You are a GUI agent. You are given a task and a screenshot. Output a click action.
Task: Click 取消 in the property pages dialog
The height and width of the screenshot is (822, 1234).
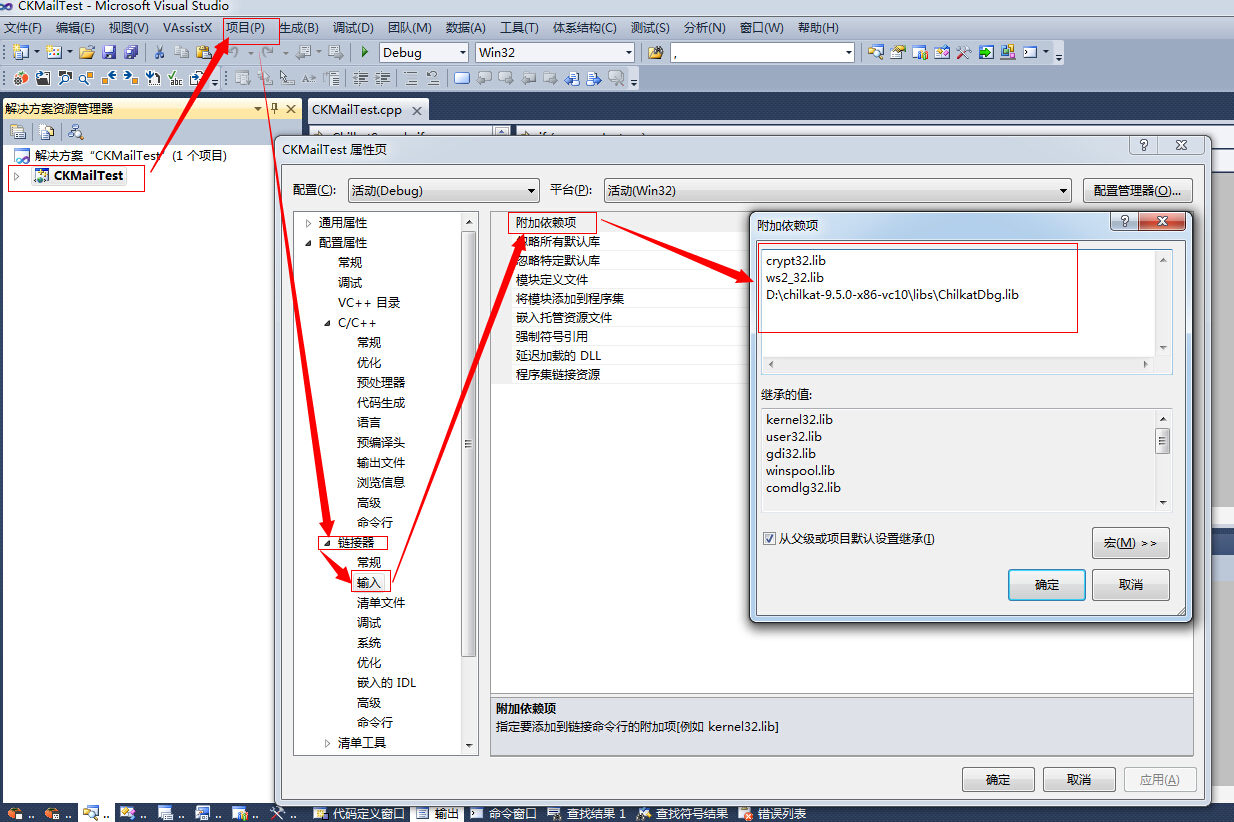1079,780
